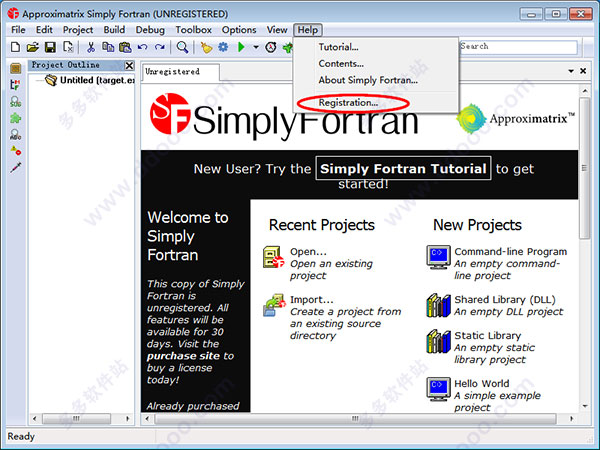Viewport: 600px width, 450px height.
Task: Click the Import project folder icon
Action: tap(274, 305)
